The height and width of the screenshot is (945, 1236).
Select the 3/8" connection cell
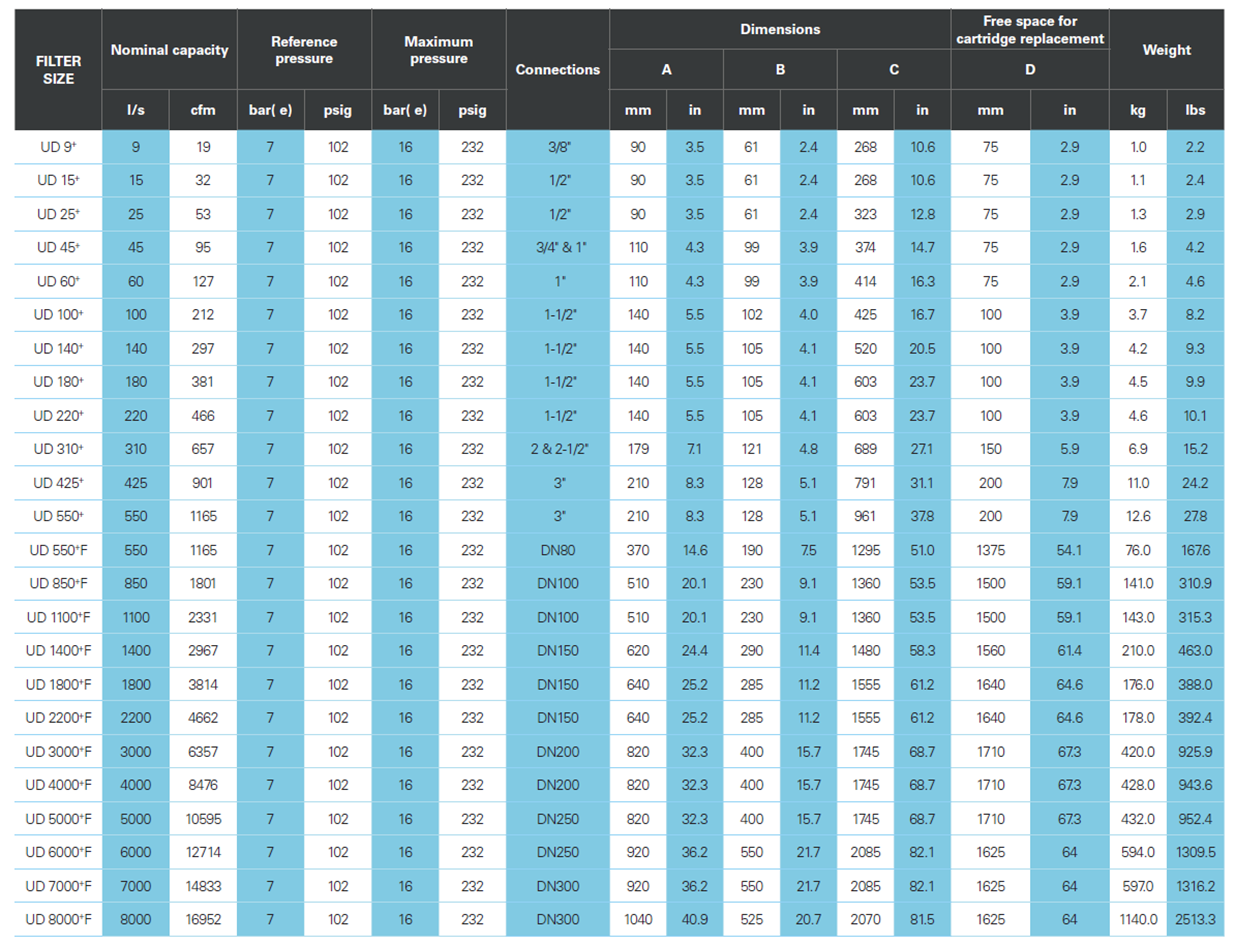pos(557,147)
